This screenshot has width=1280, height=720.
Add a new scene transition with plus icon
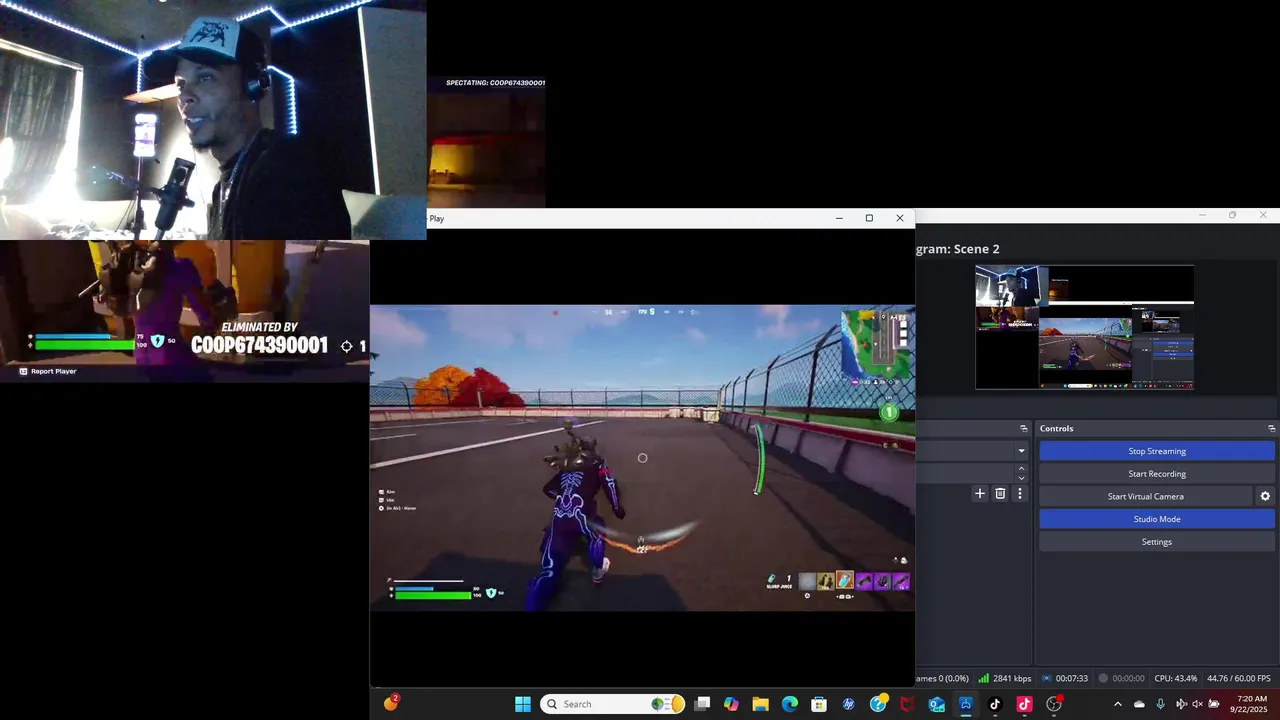[980, 494]
